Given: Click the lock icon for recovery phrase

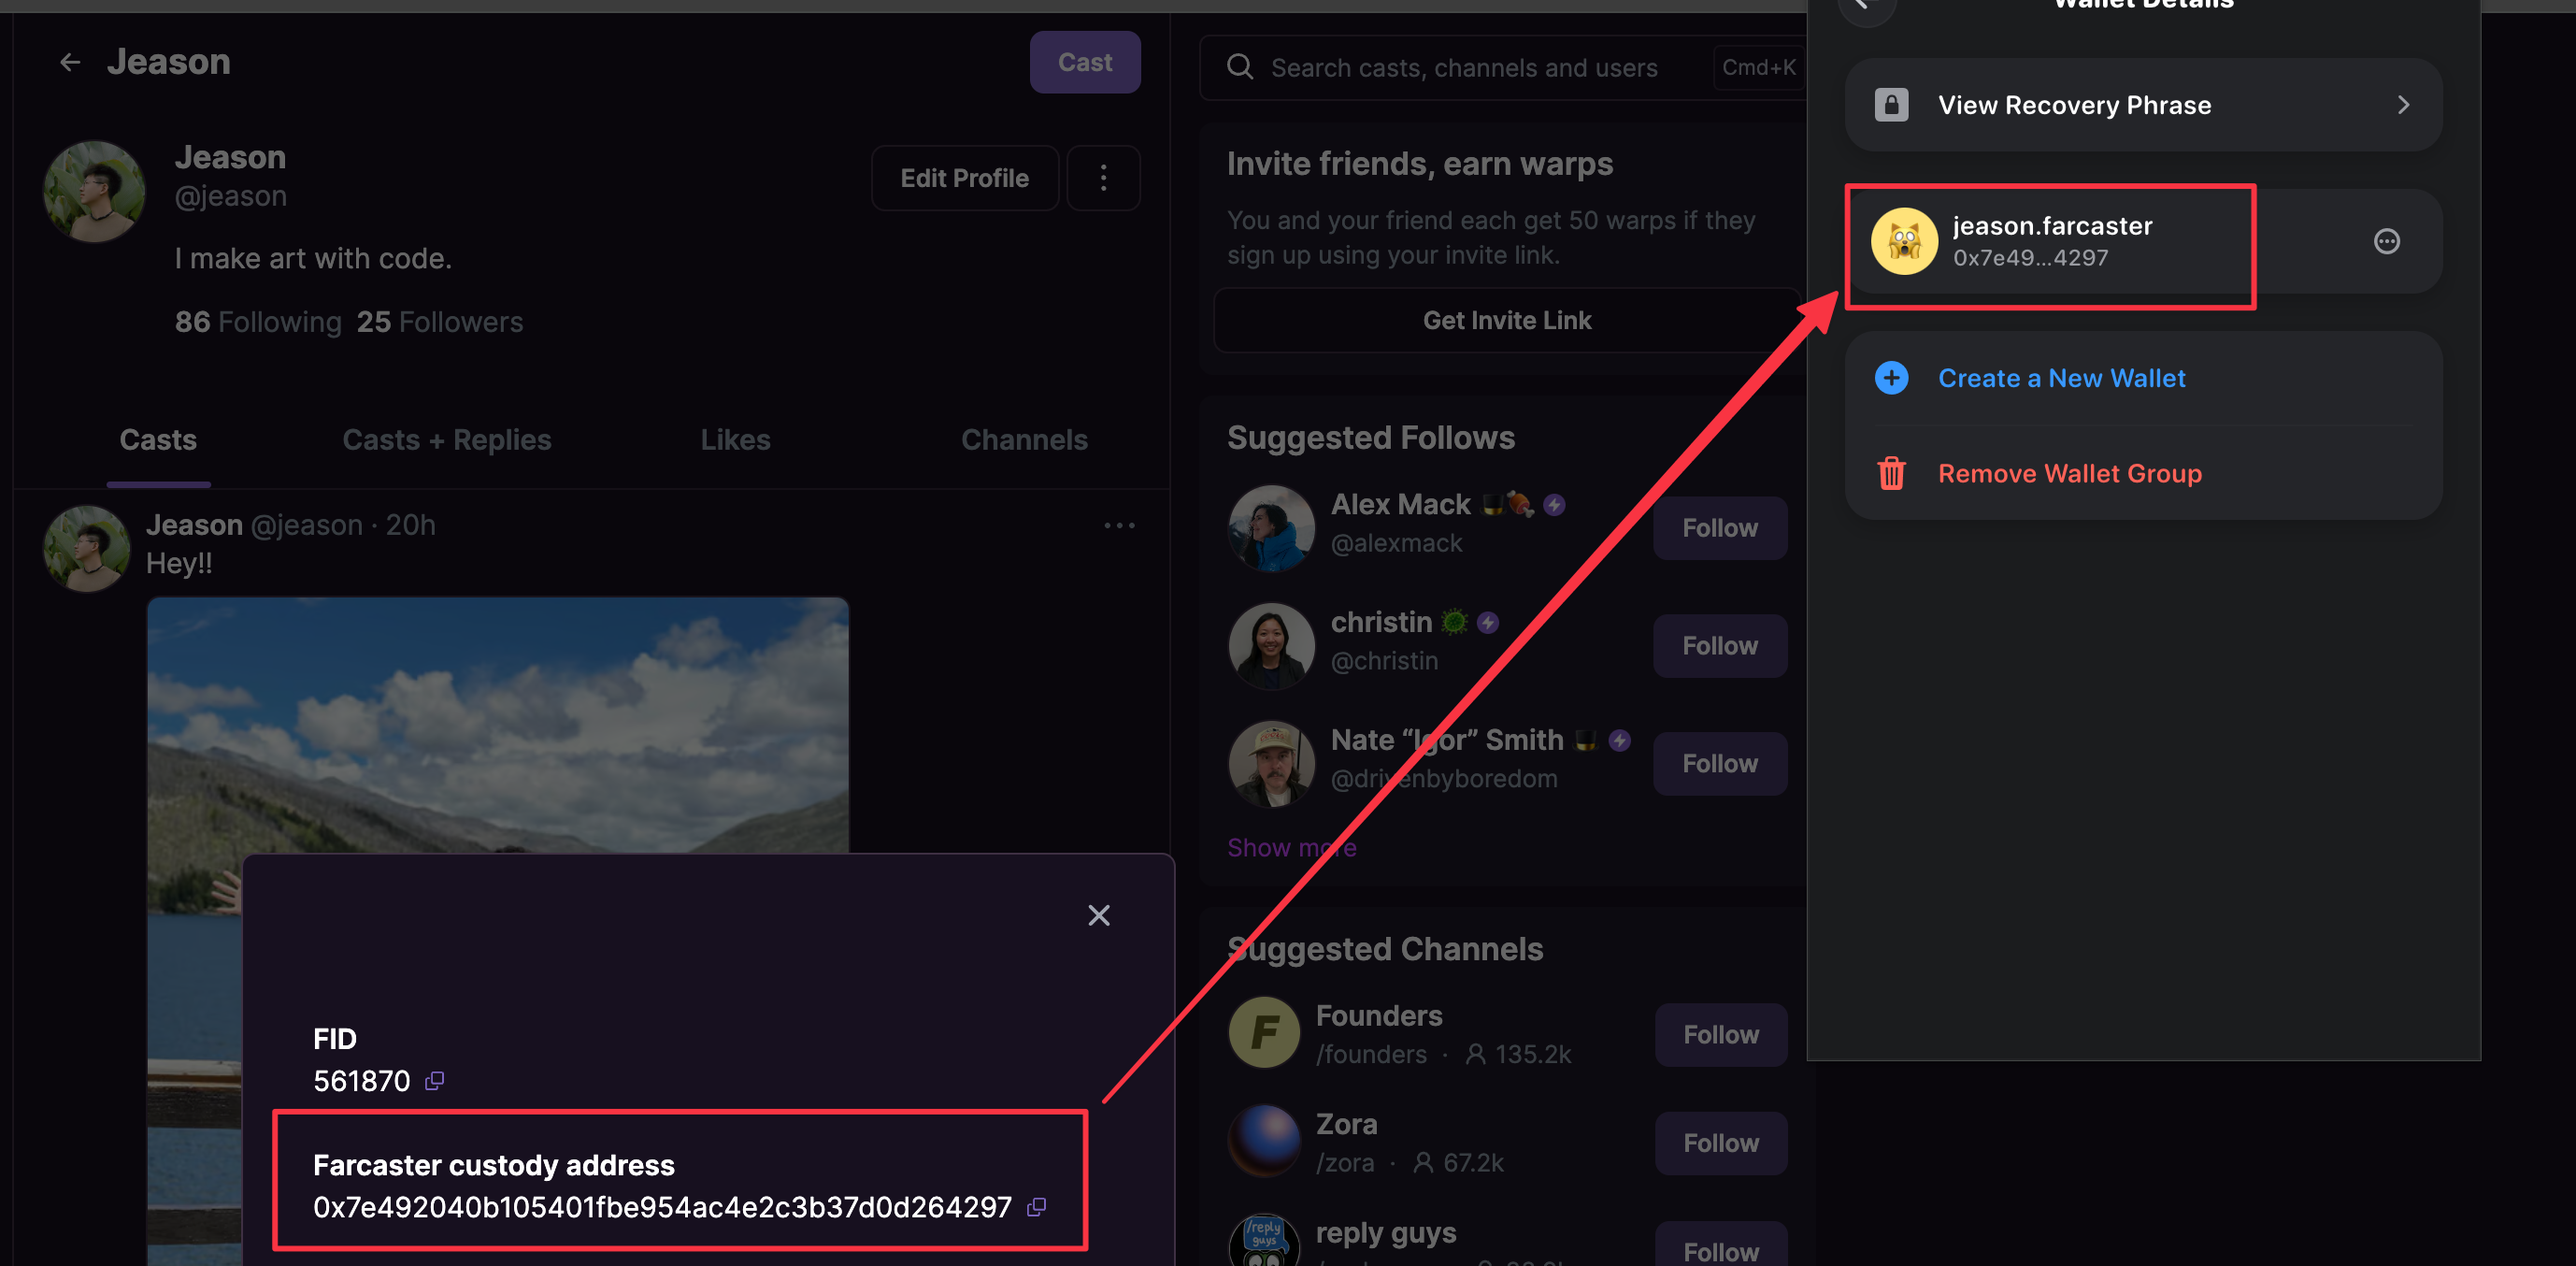Looking at the screenshot, I should click(1890, 105).
